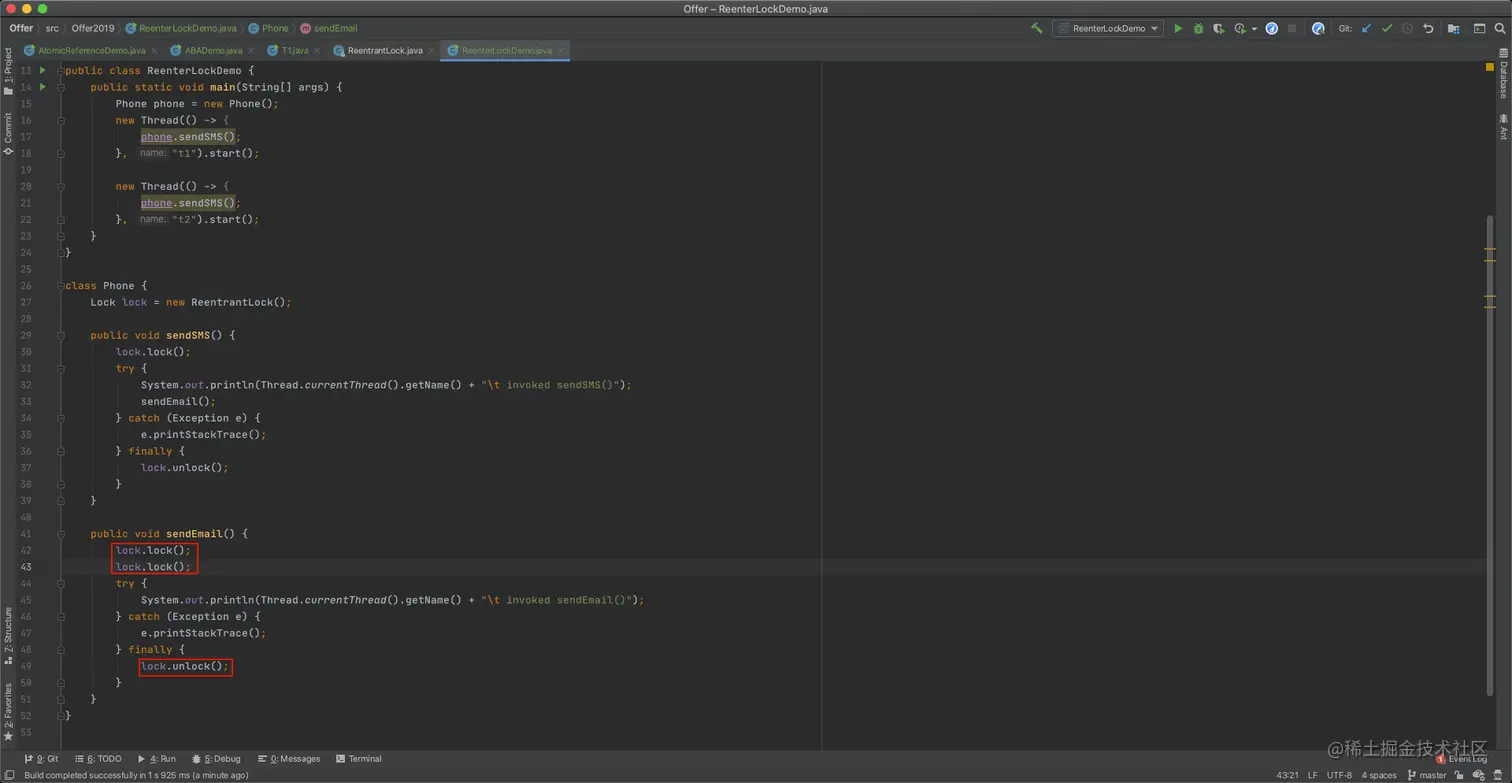Run ReenterLockDemo with green play button

coord(1178,29)
